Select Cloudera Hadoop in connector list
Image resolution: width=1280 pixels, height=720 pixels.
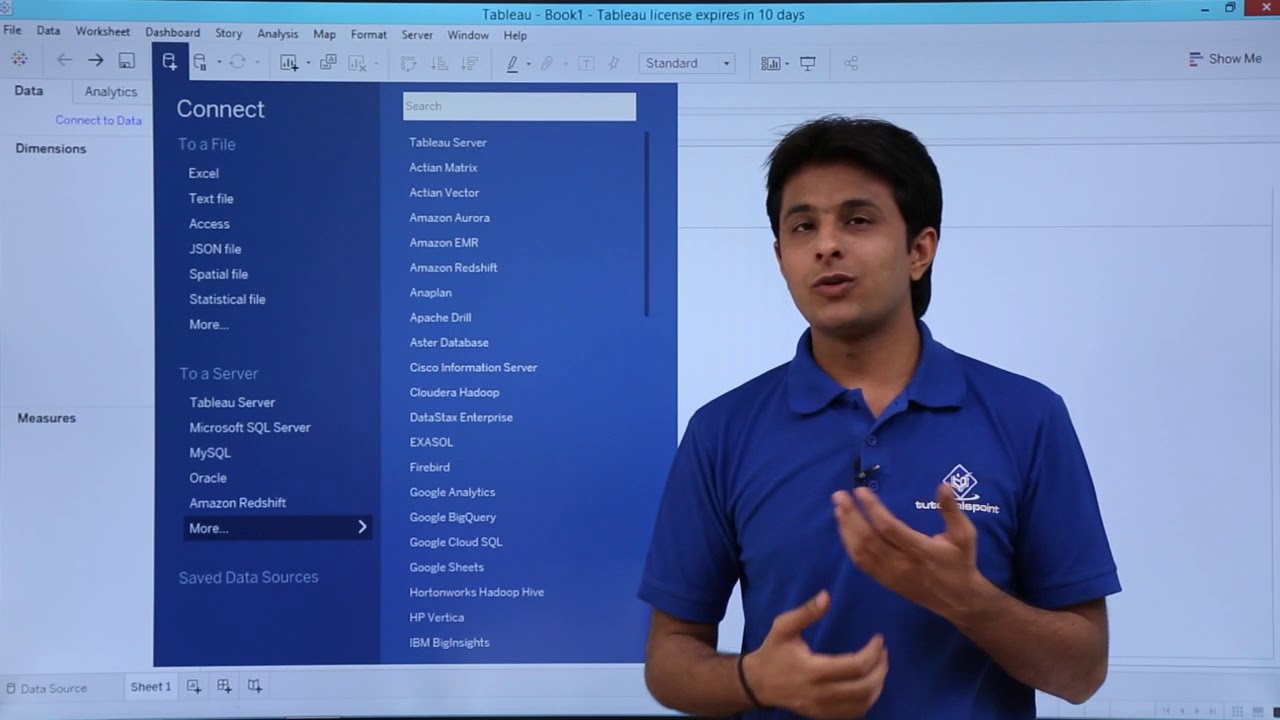pos(454,392)
